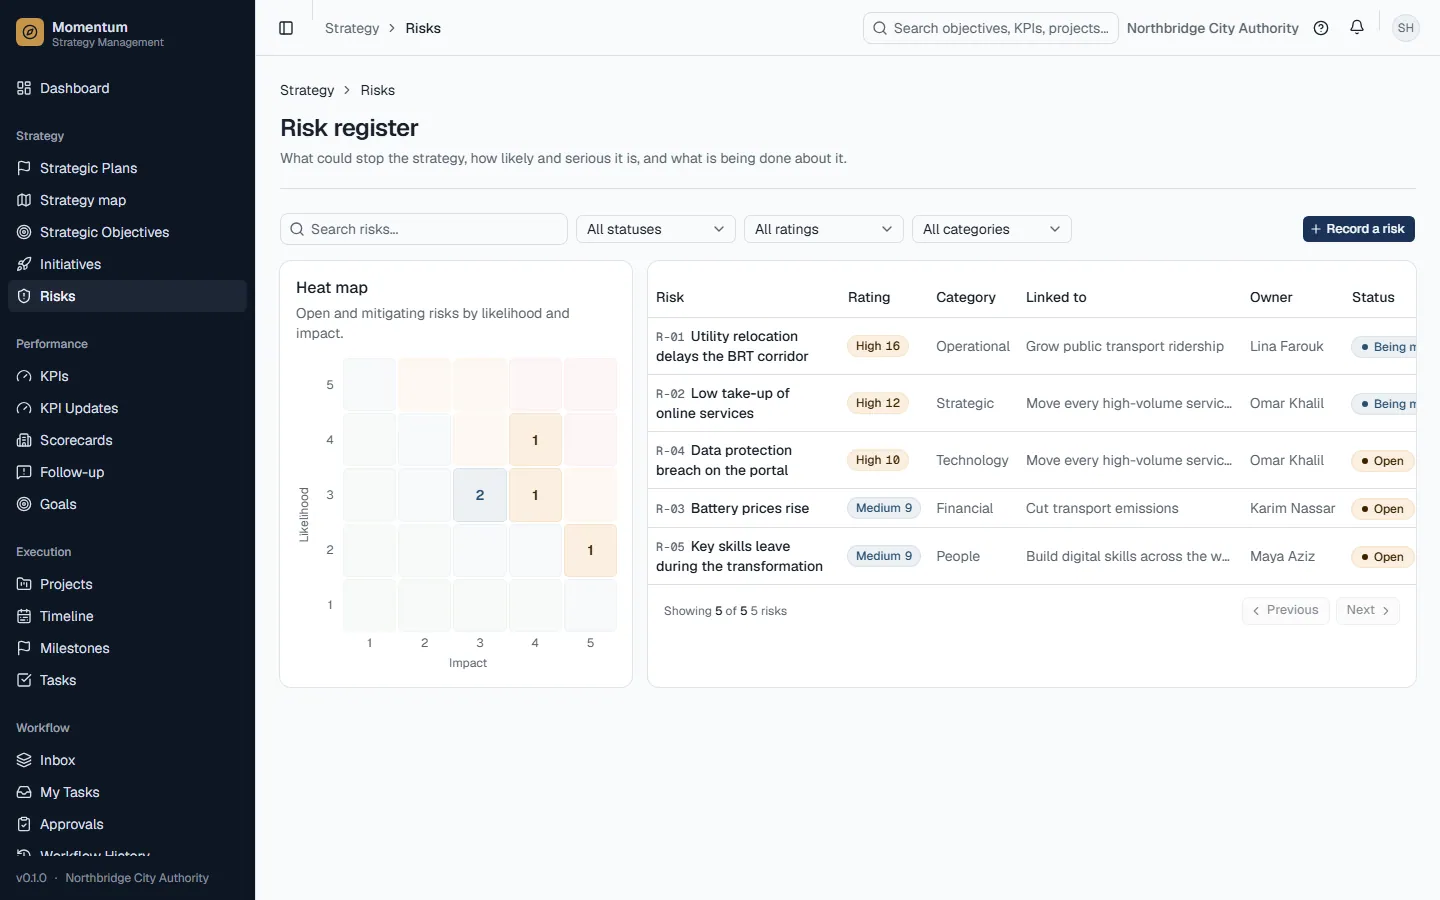
Task: Click Strategy in the top breadcrumb
Action: tap(352, 28)
